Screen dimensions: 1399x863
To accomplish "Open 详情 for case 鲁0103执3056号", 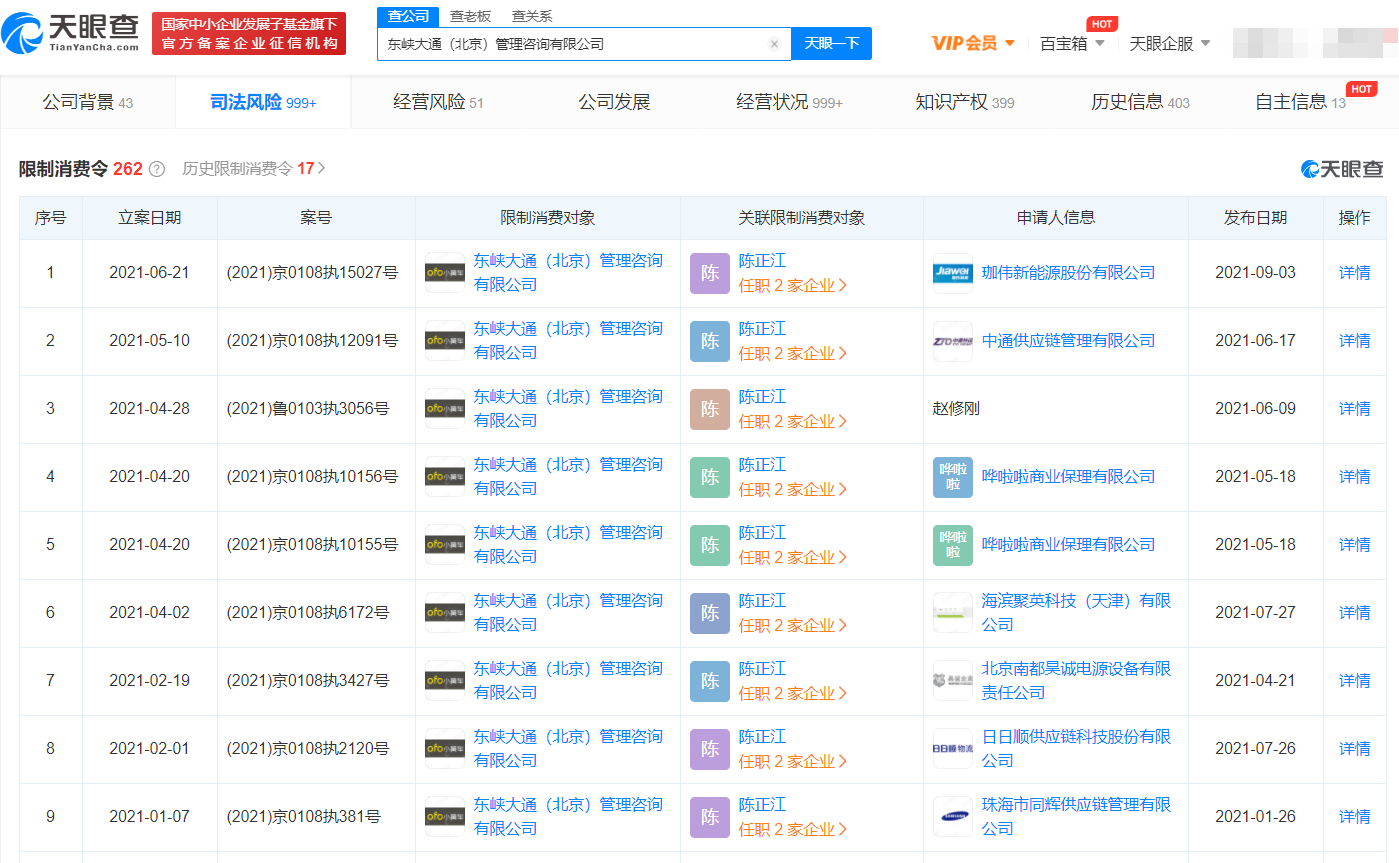I will [1354, 409].
